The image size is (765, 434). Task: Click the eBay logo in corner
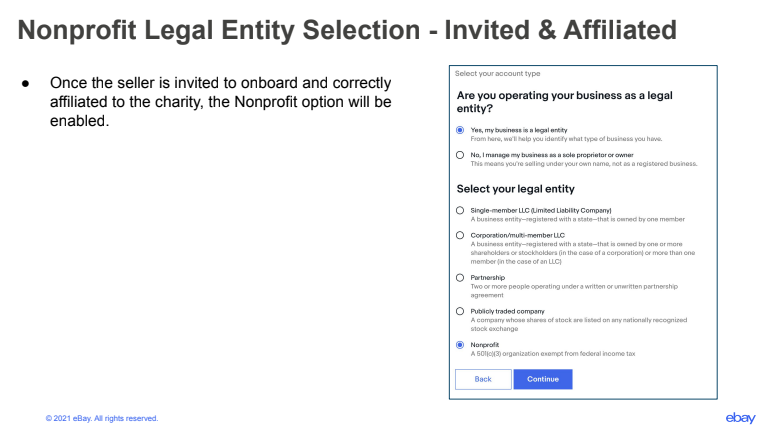740,418
